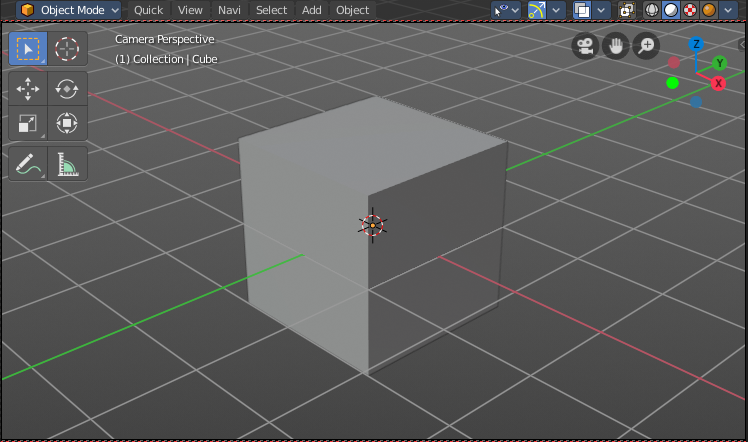
Task: Snap view to the X axis
Action: pyautogui.click(x=718, y=83)
